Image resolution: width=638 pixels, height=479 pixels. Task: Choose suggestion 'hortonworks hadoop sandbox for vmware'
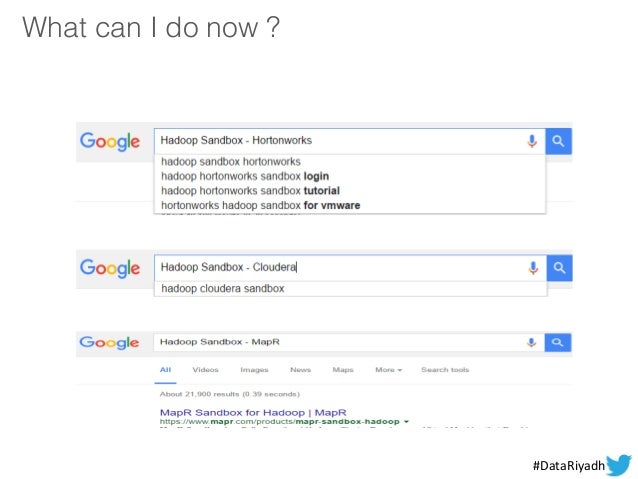click(x=260, y=205)
